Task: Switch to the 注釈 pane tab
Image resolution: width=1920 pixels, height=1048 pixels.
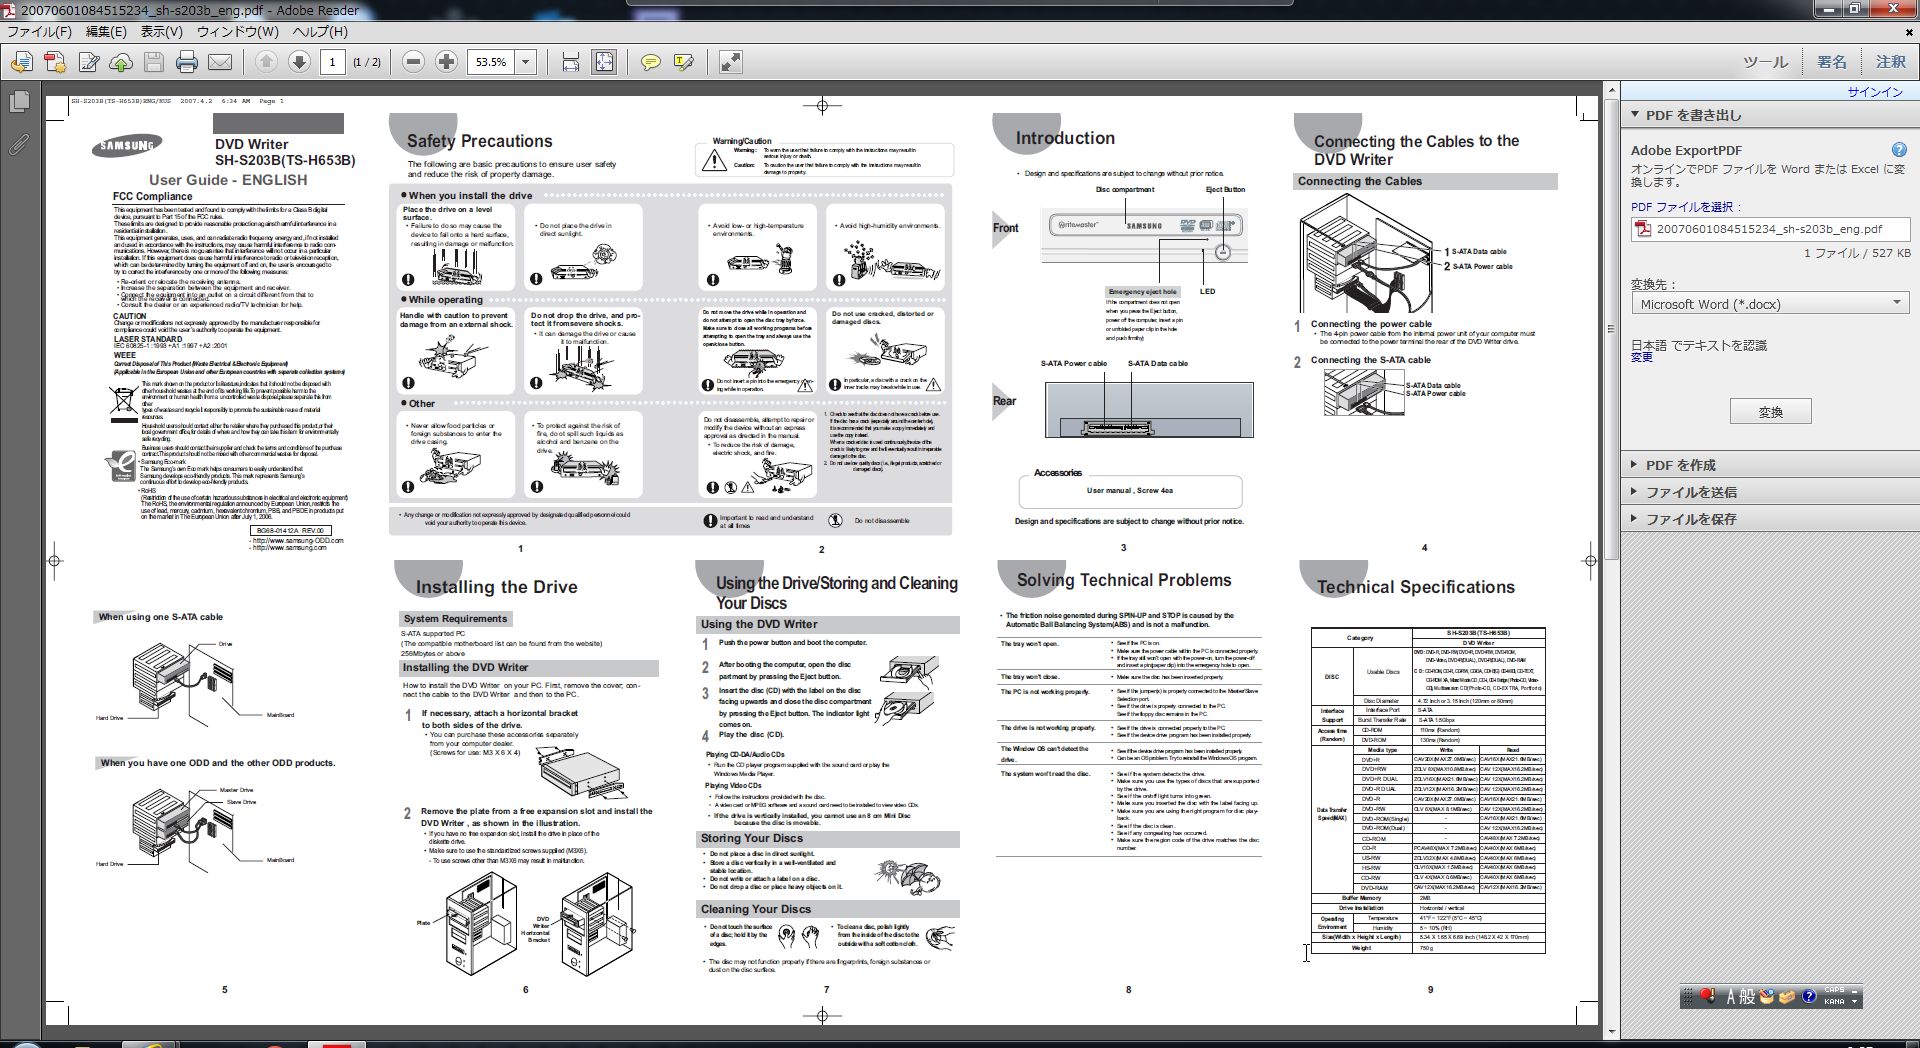Action: click(1890, 62)
